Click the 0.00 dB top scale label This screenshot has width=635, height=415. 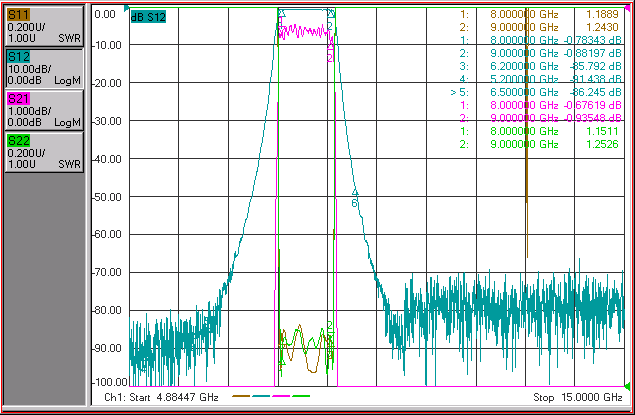coord(105,14)
